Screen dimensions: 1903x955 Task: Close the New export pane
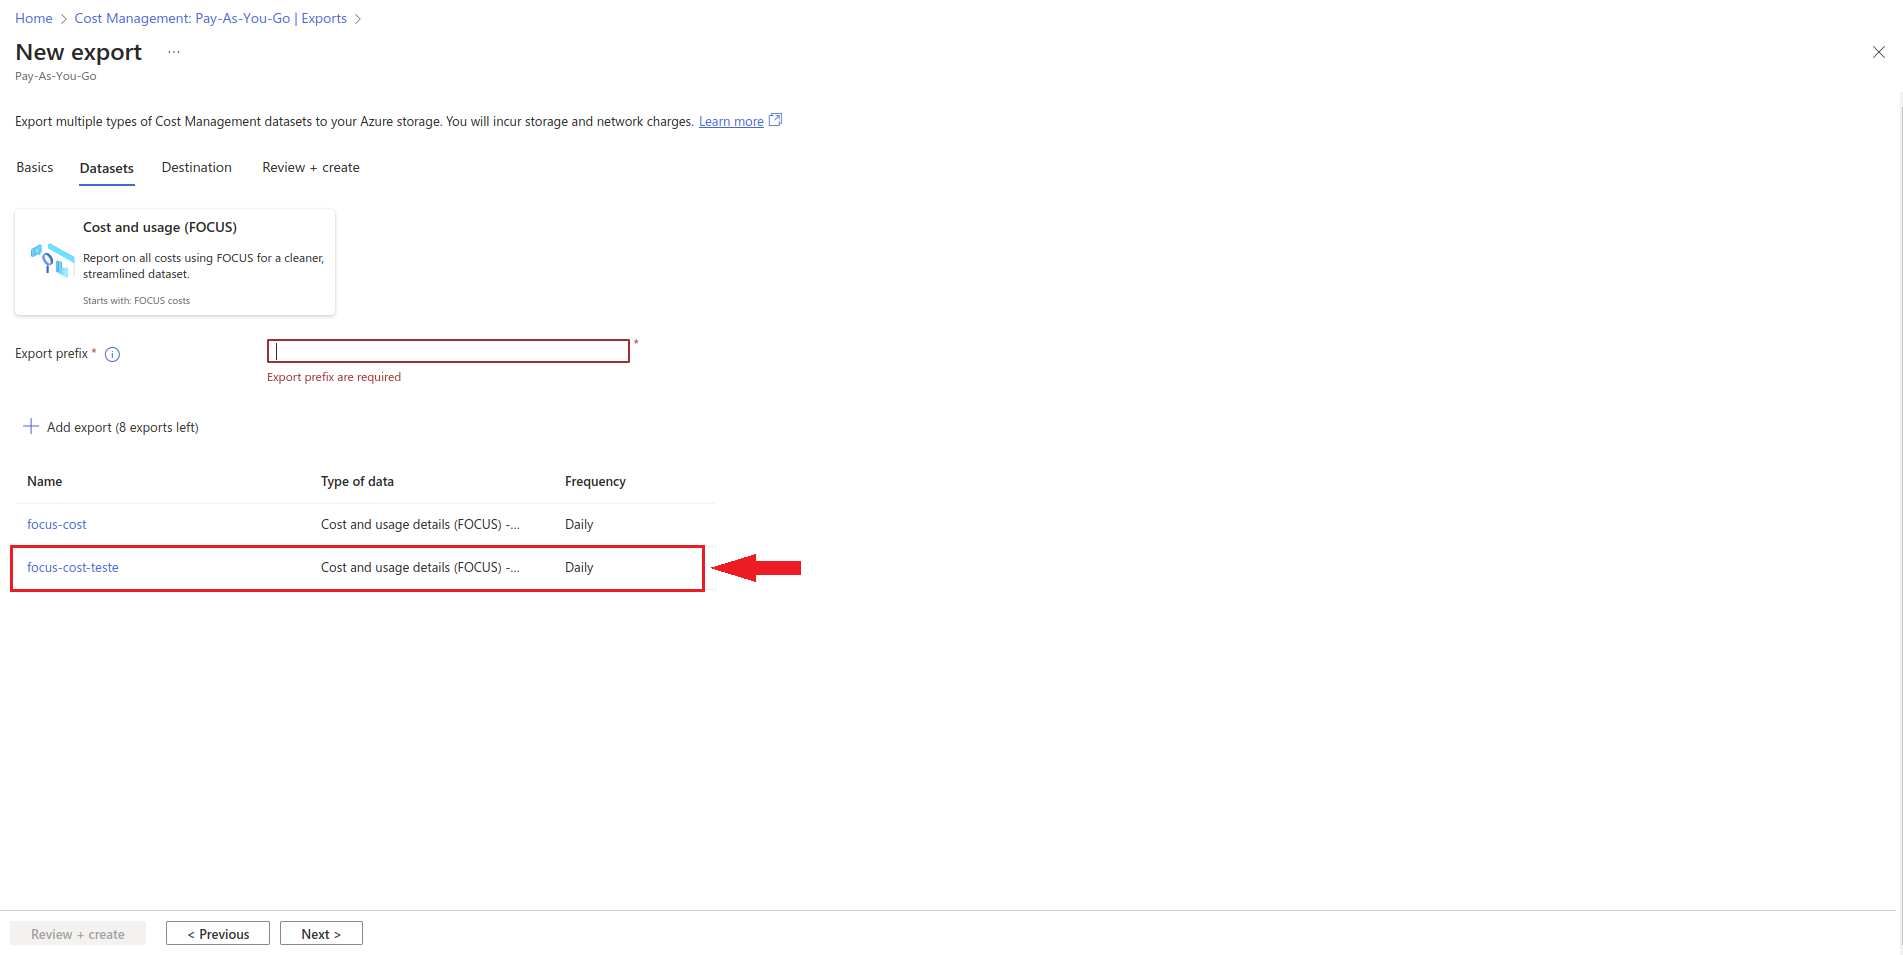pos(1878,52)
